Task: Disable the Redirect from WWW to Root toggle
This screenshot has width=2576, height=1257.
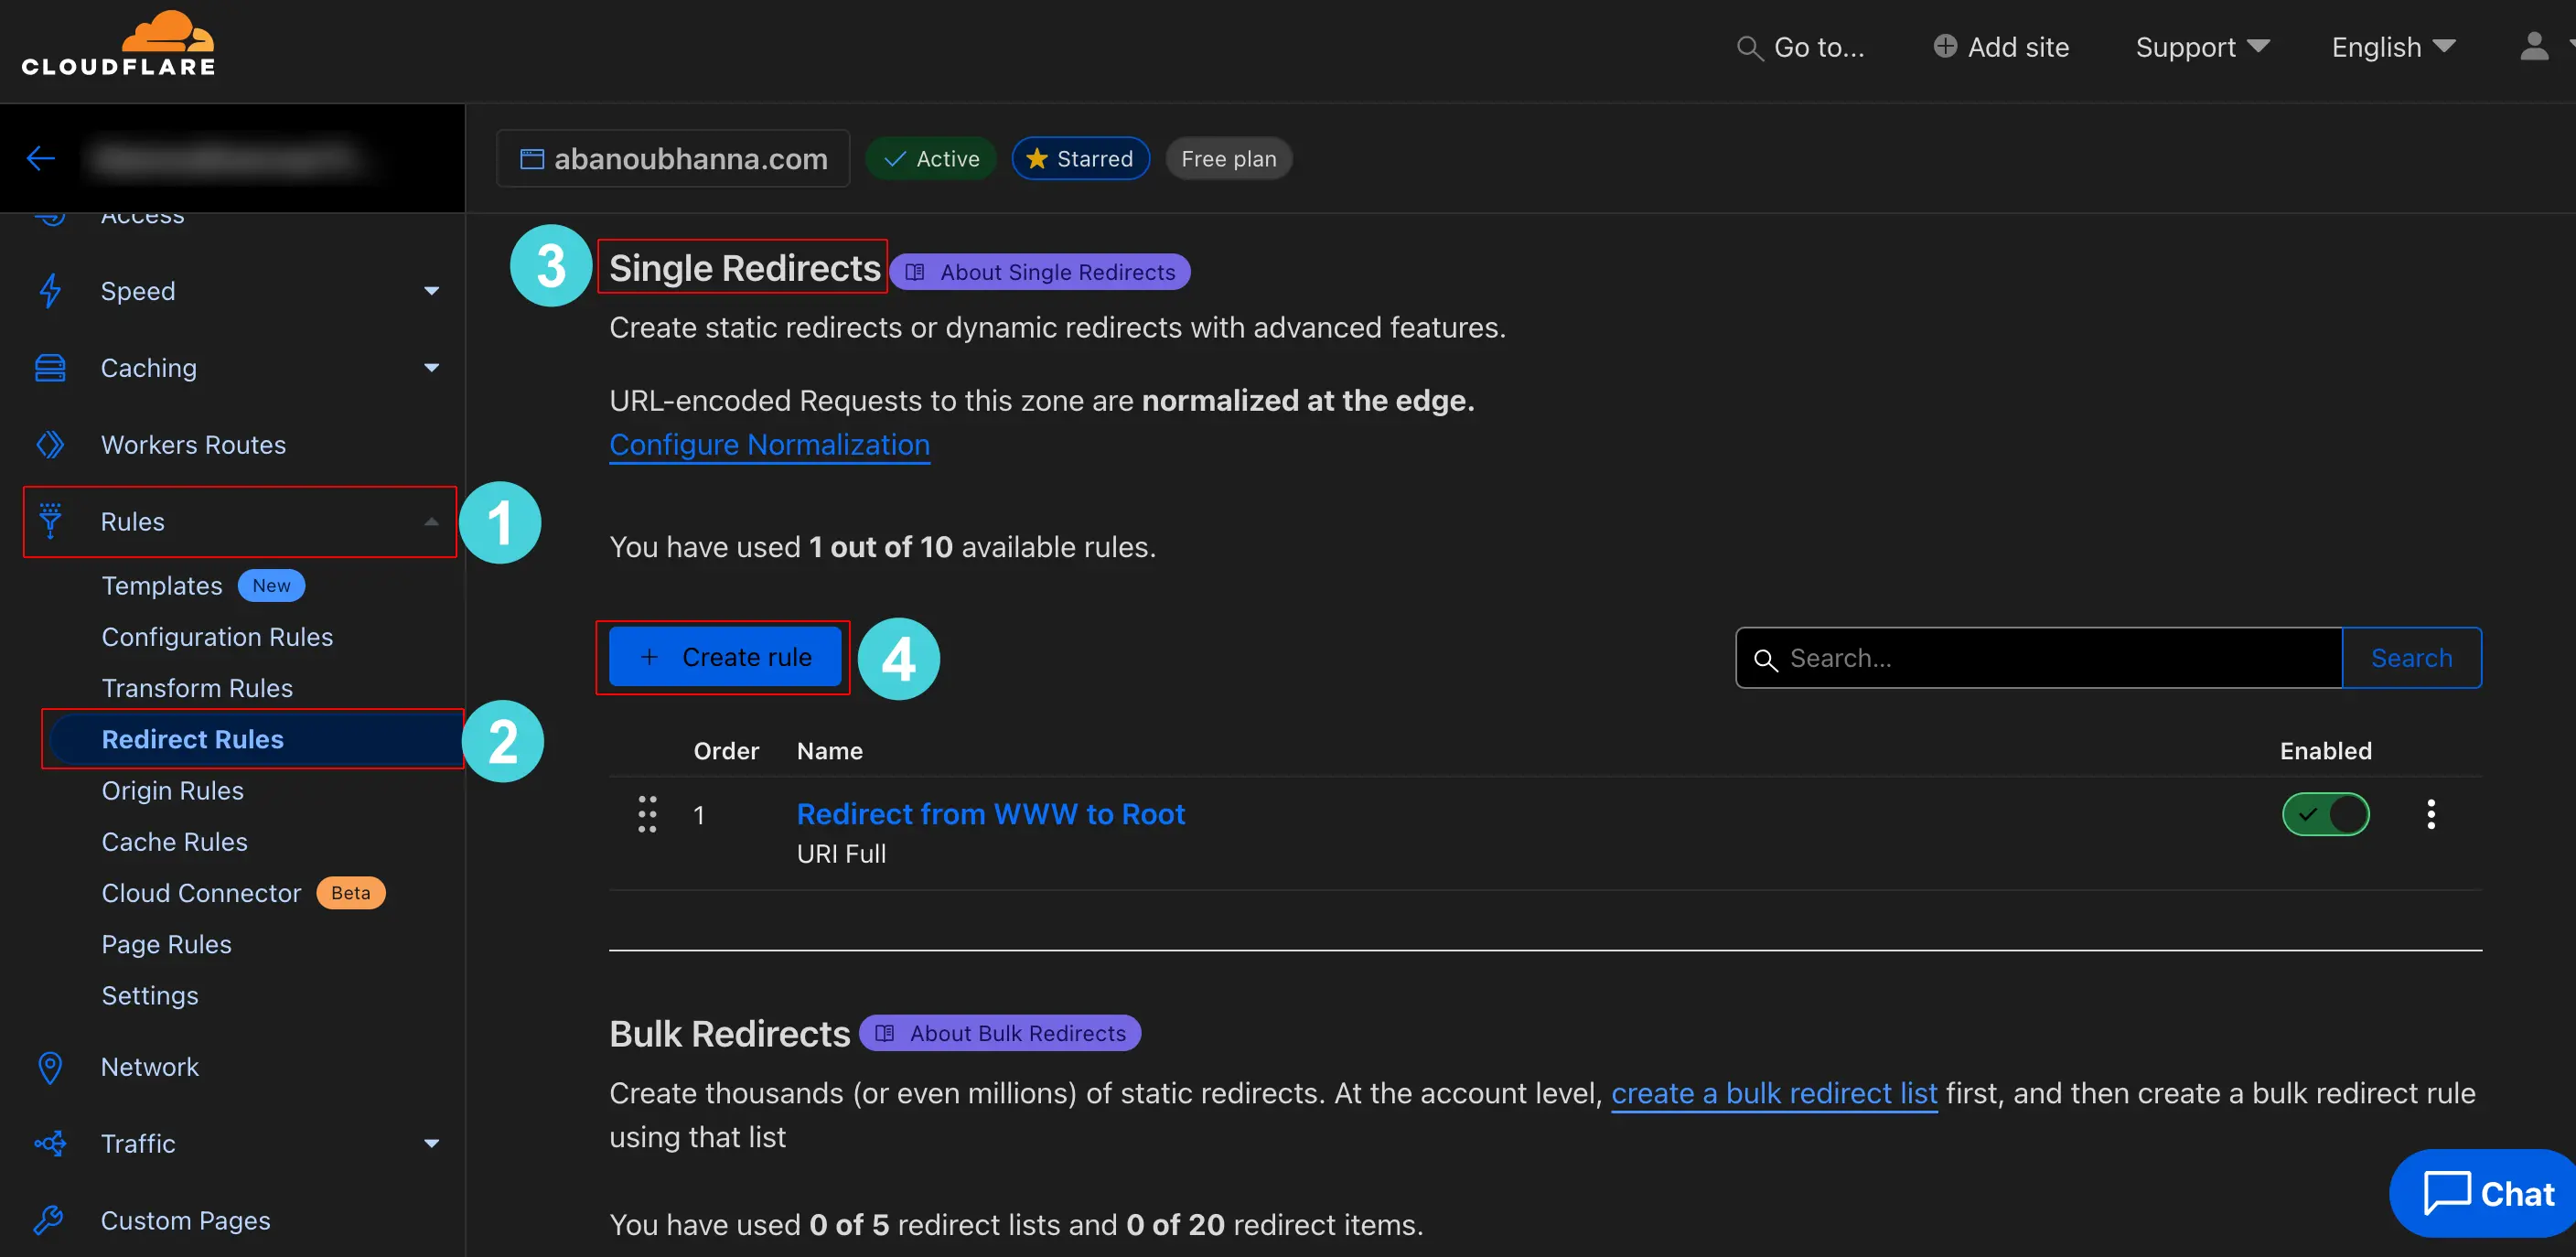Action: coord(2325,814)
